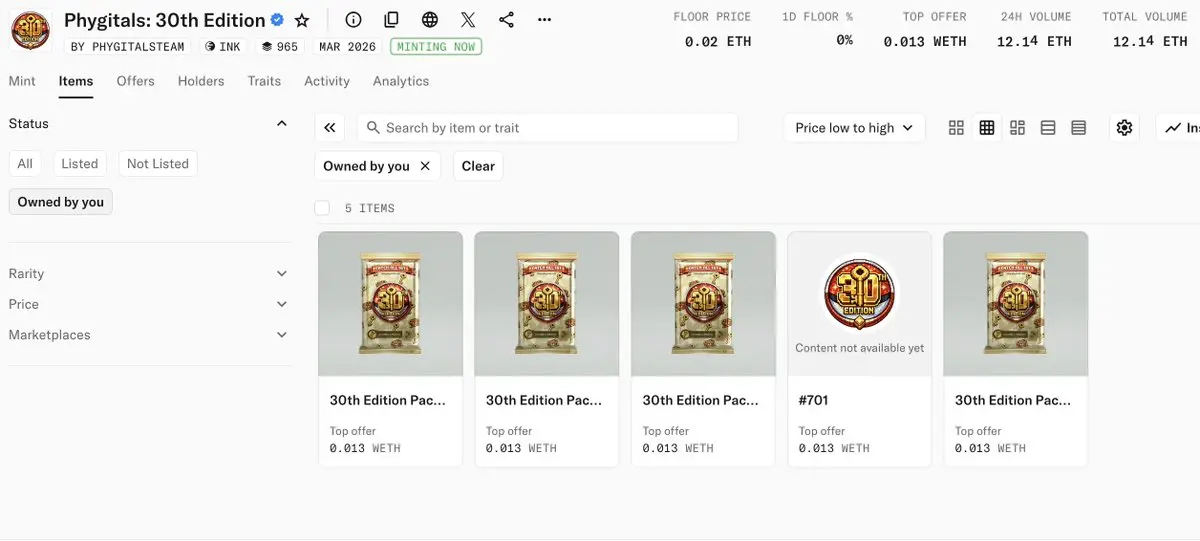
Task: Open the Analytics tab
Action: pos(401,81)
